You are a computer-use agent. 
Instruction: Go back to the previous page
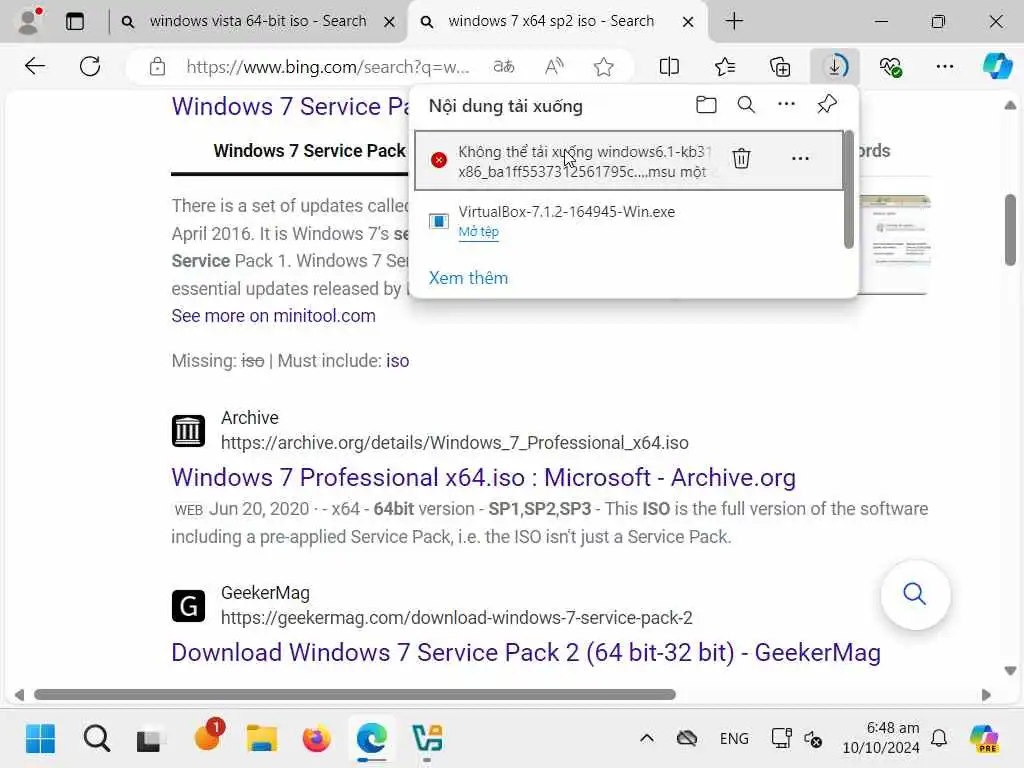35,66
